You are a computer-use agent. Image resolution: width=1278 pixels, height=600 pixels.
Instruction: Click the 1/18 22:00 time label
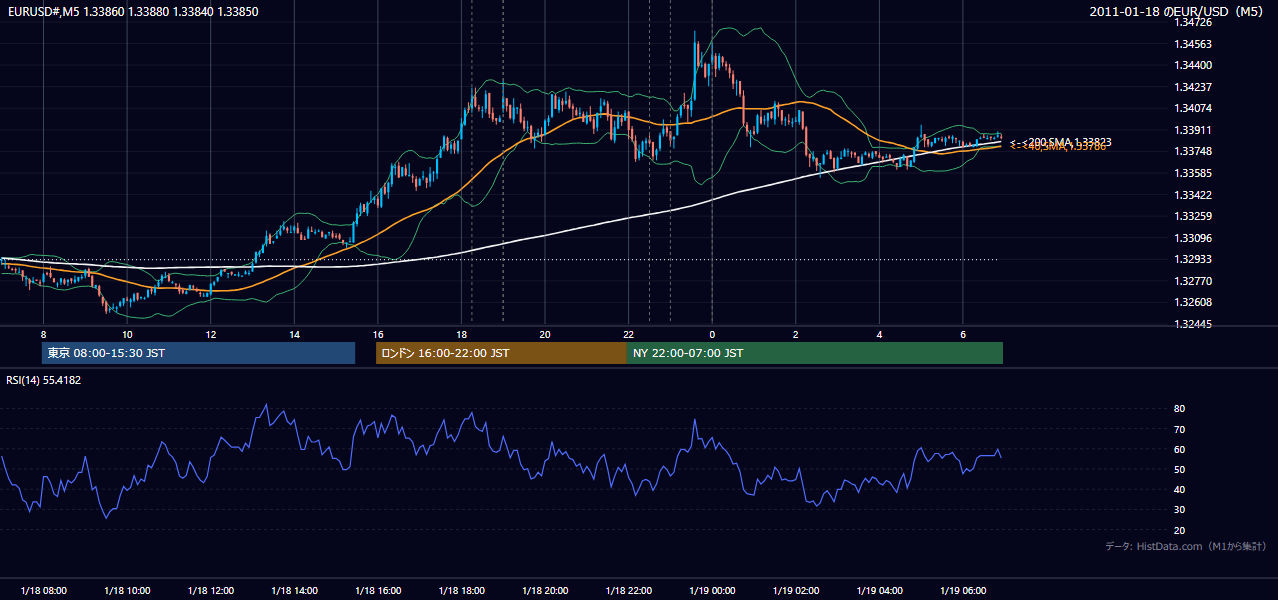coord(628,590)
